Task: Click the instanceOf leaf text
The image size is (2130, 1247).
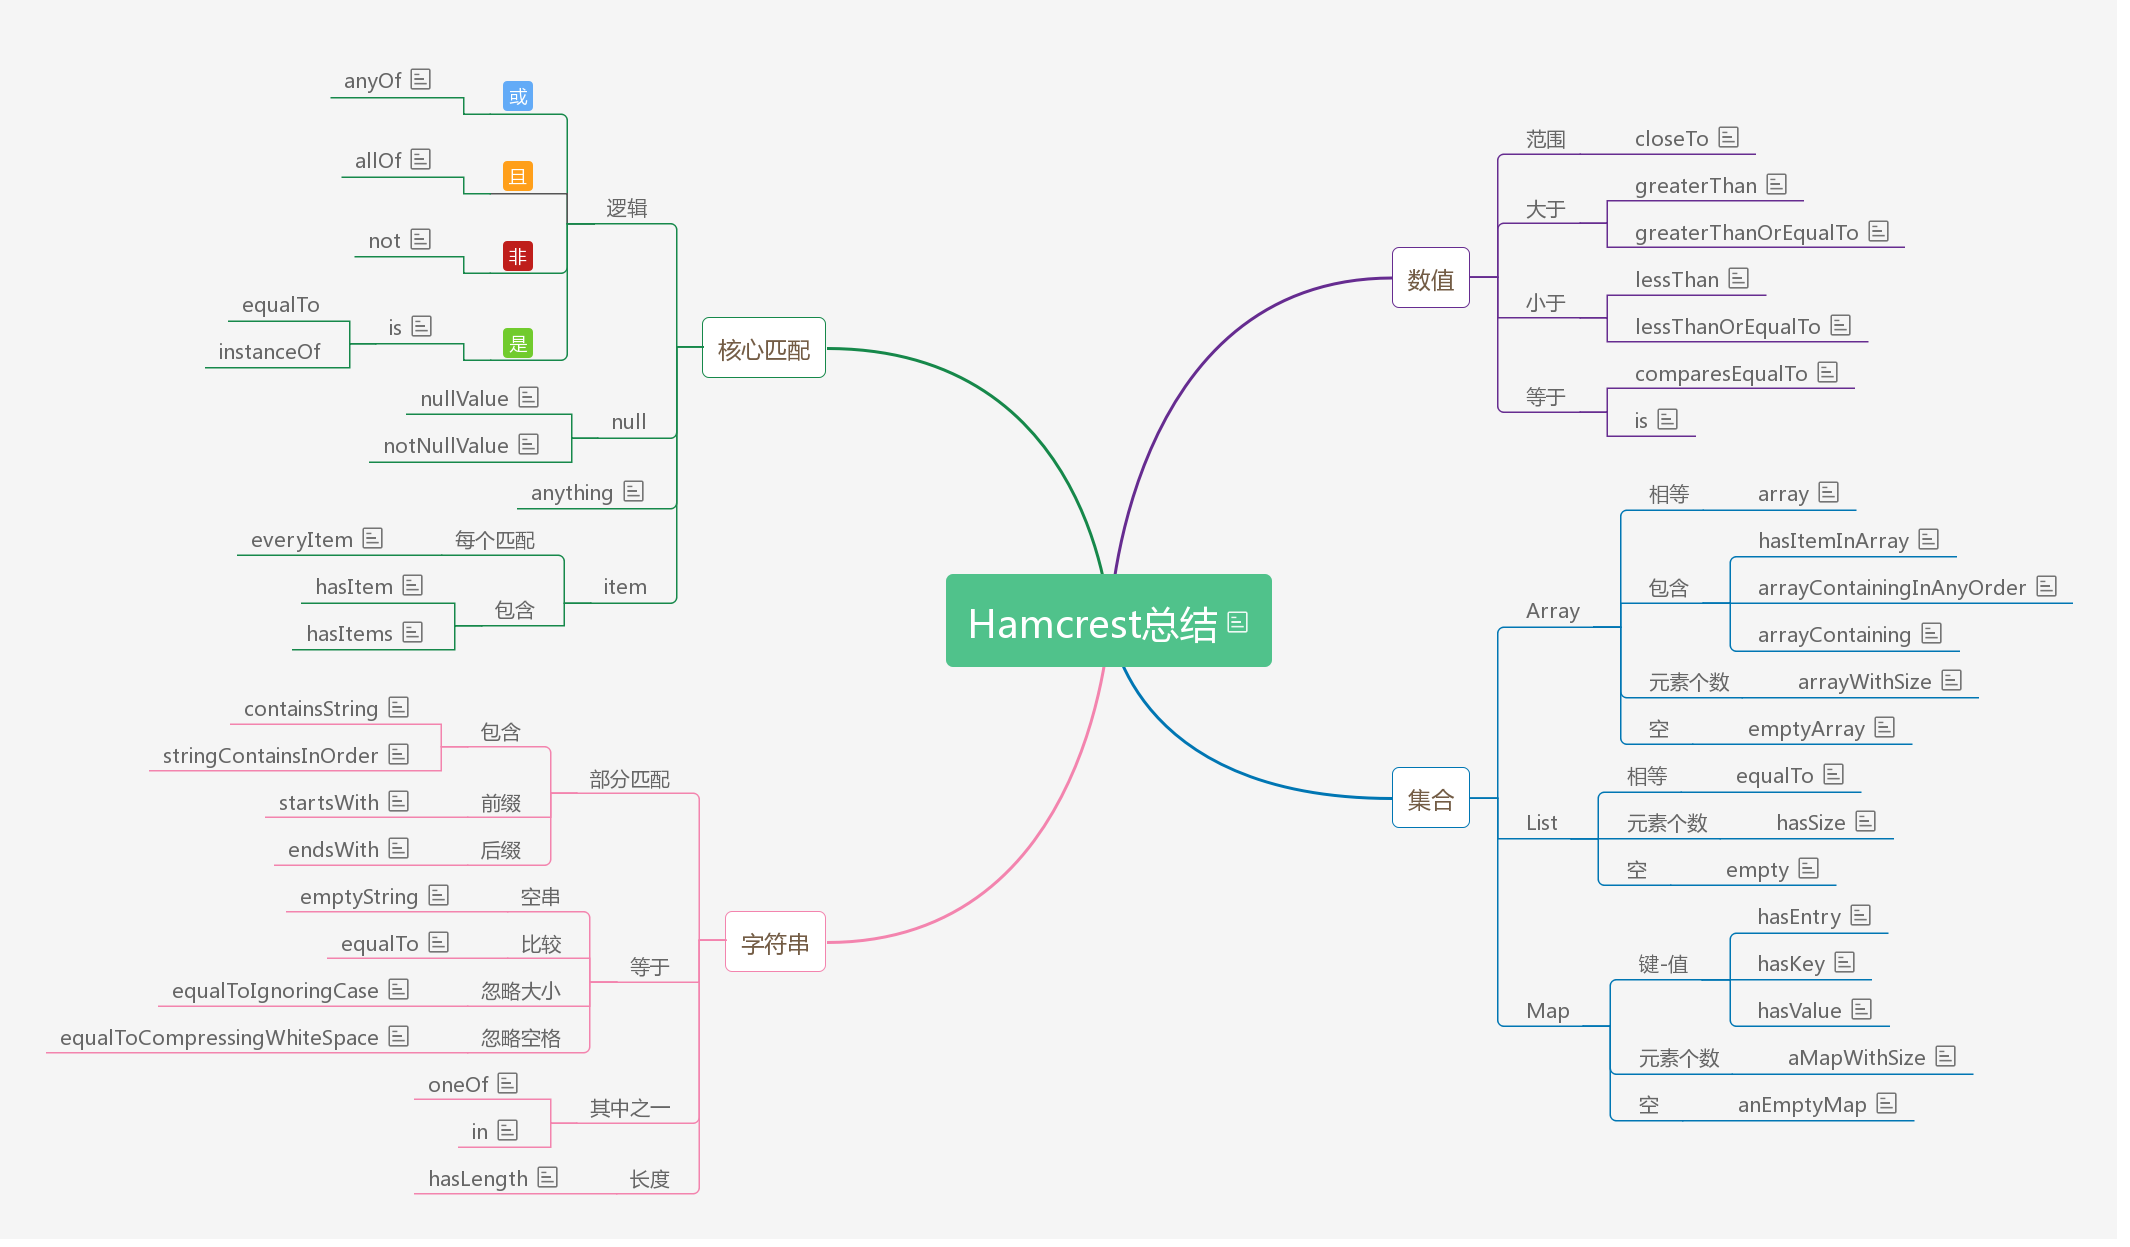Action: tap(270, 352)
